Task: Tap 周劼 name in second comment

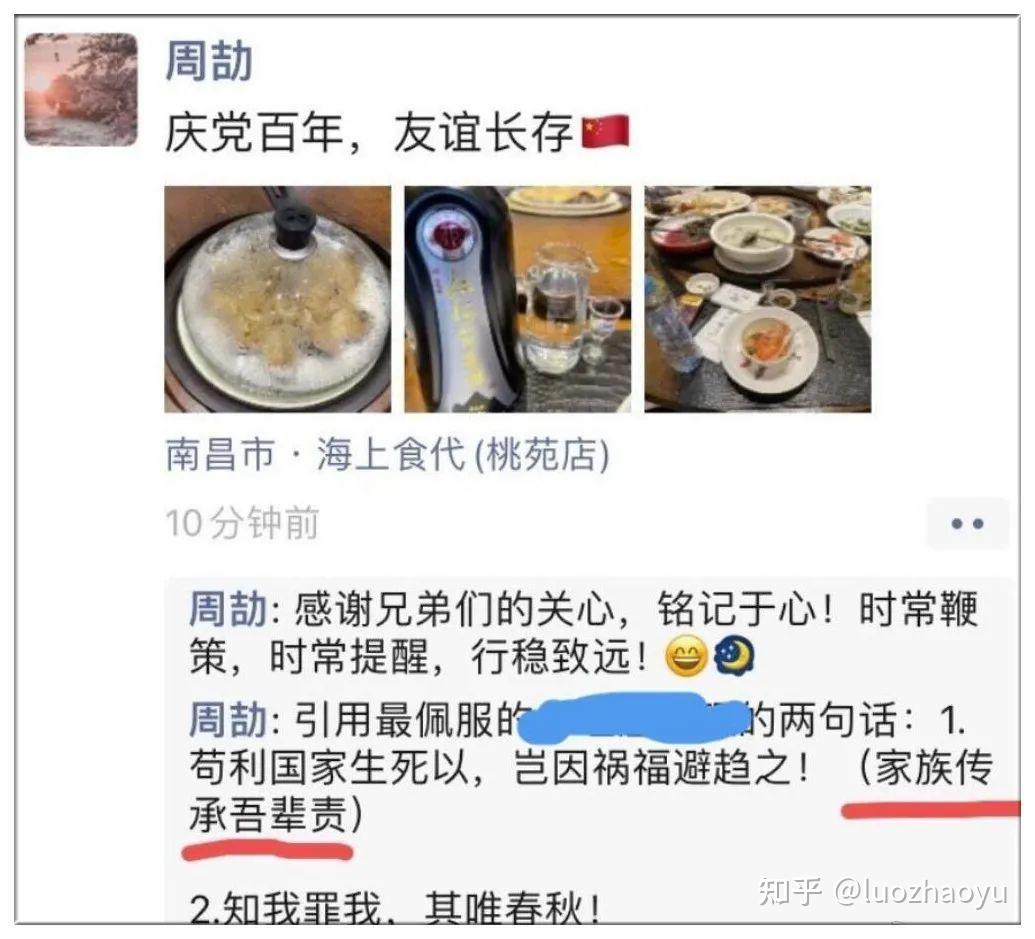Action: 228,719
